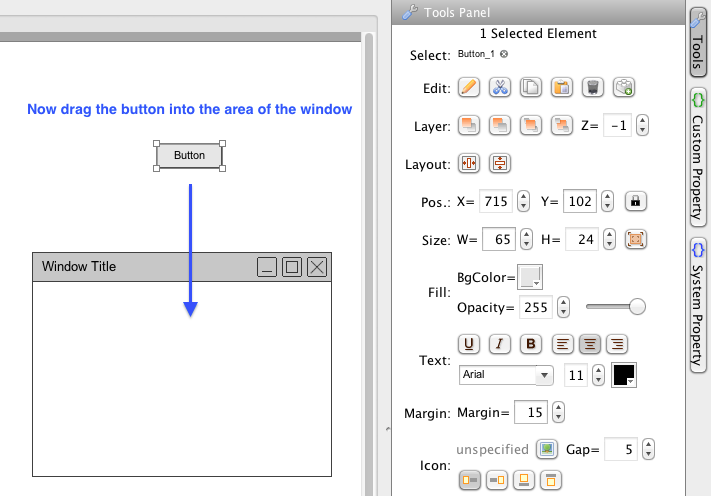Viewport: 711px width, 496px height.
Task: Choose an icon image next to unspecified
Action: click(x=546, y=449)
